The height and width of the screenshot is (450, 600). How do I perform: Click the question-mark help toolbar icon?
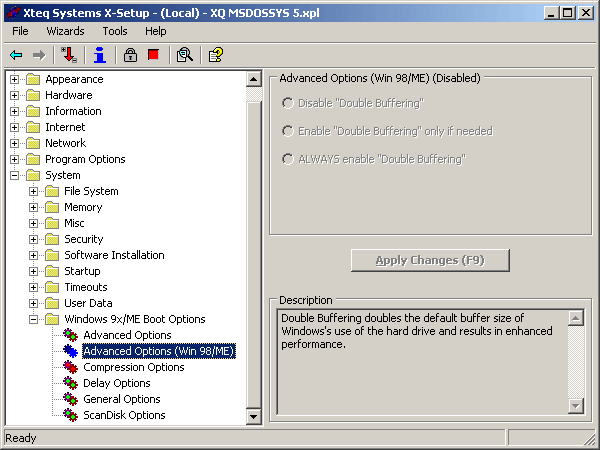[215, 55]
